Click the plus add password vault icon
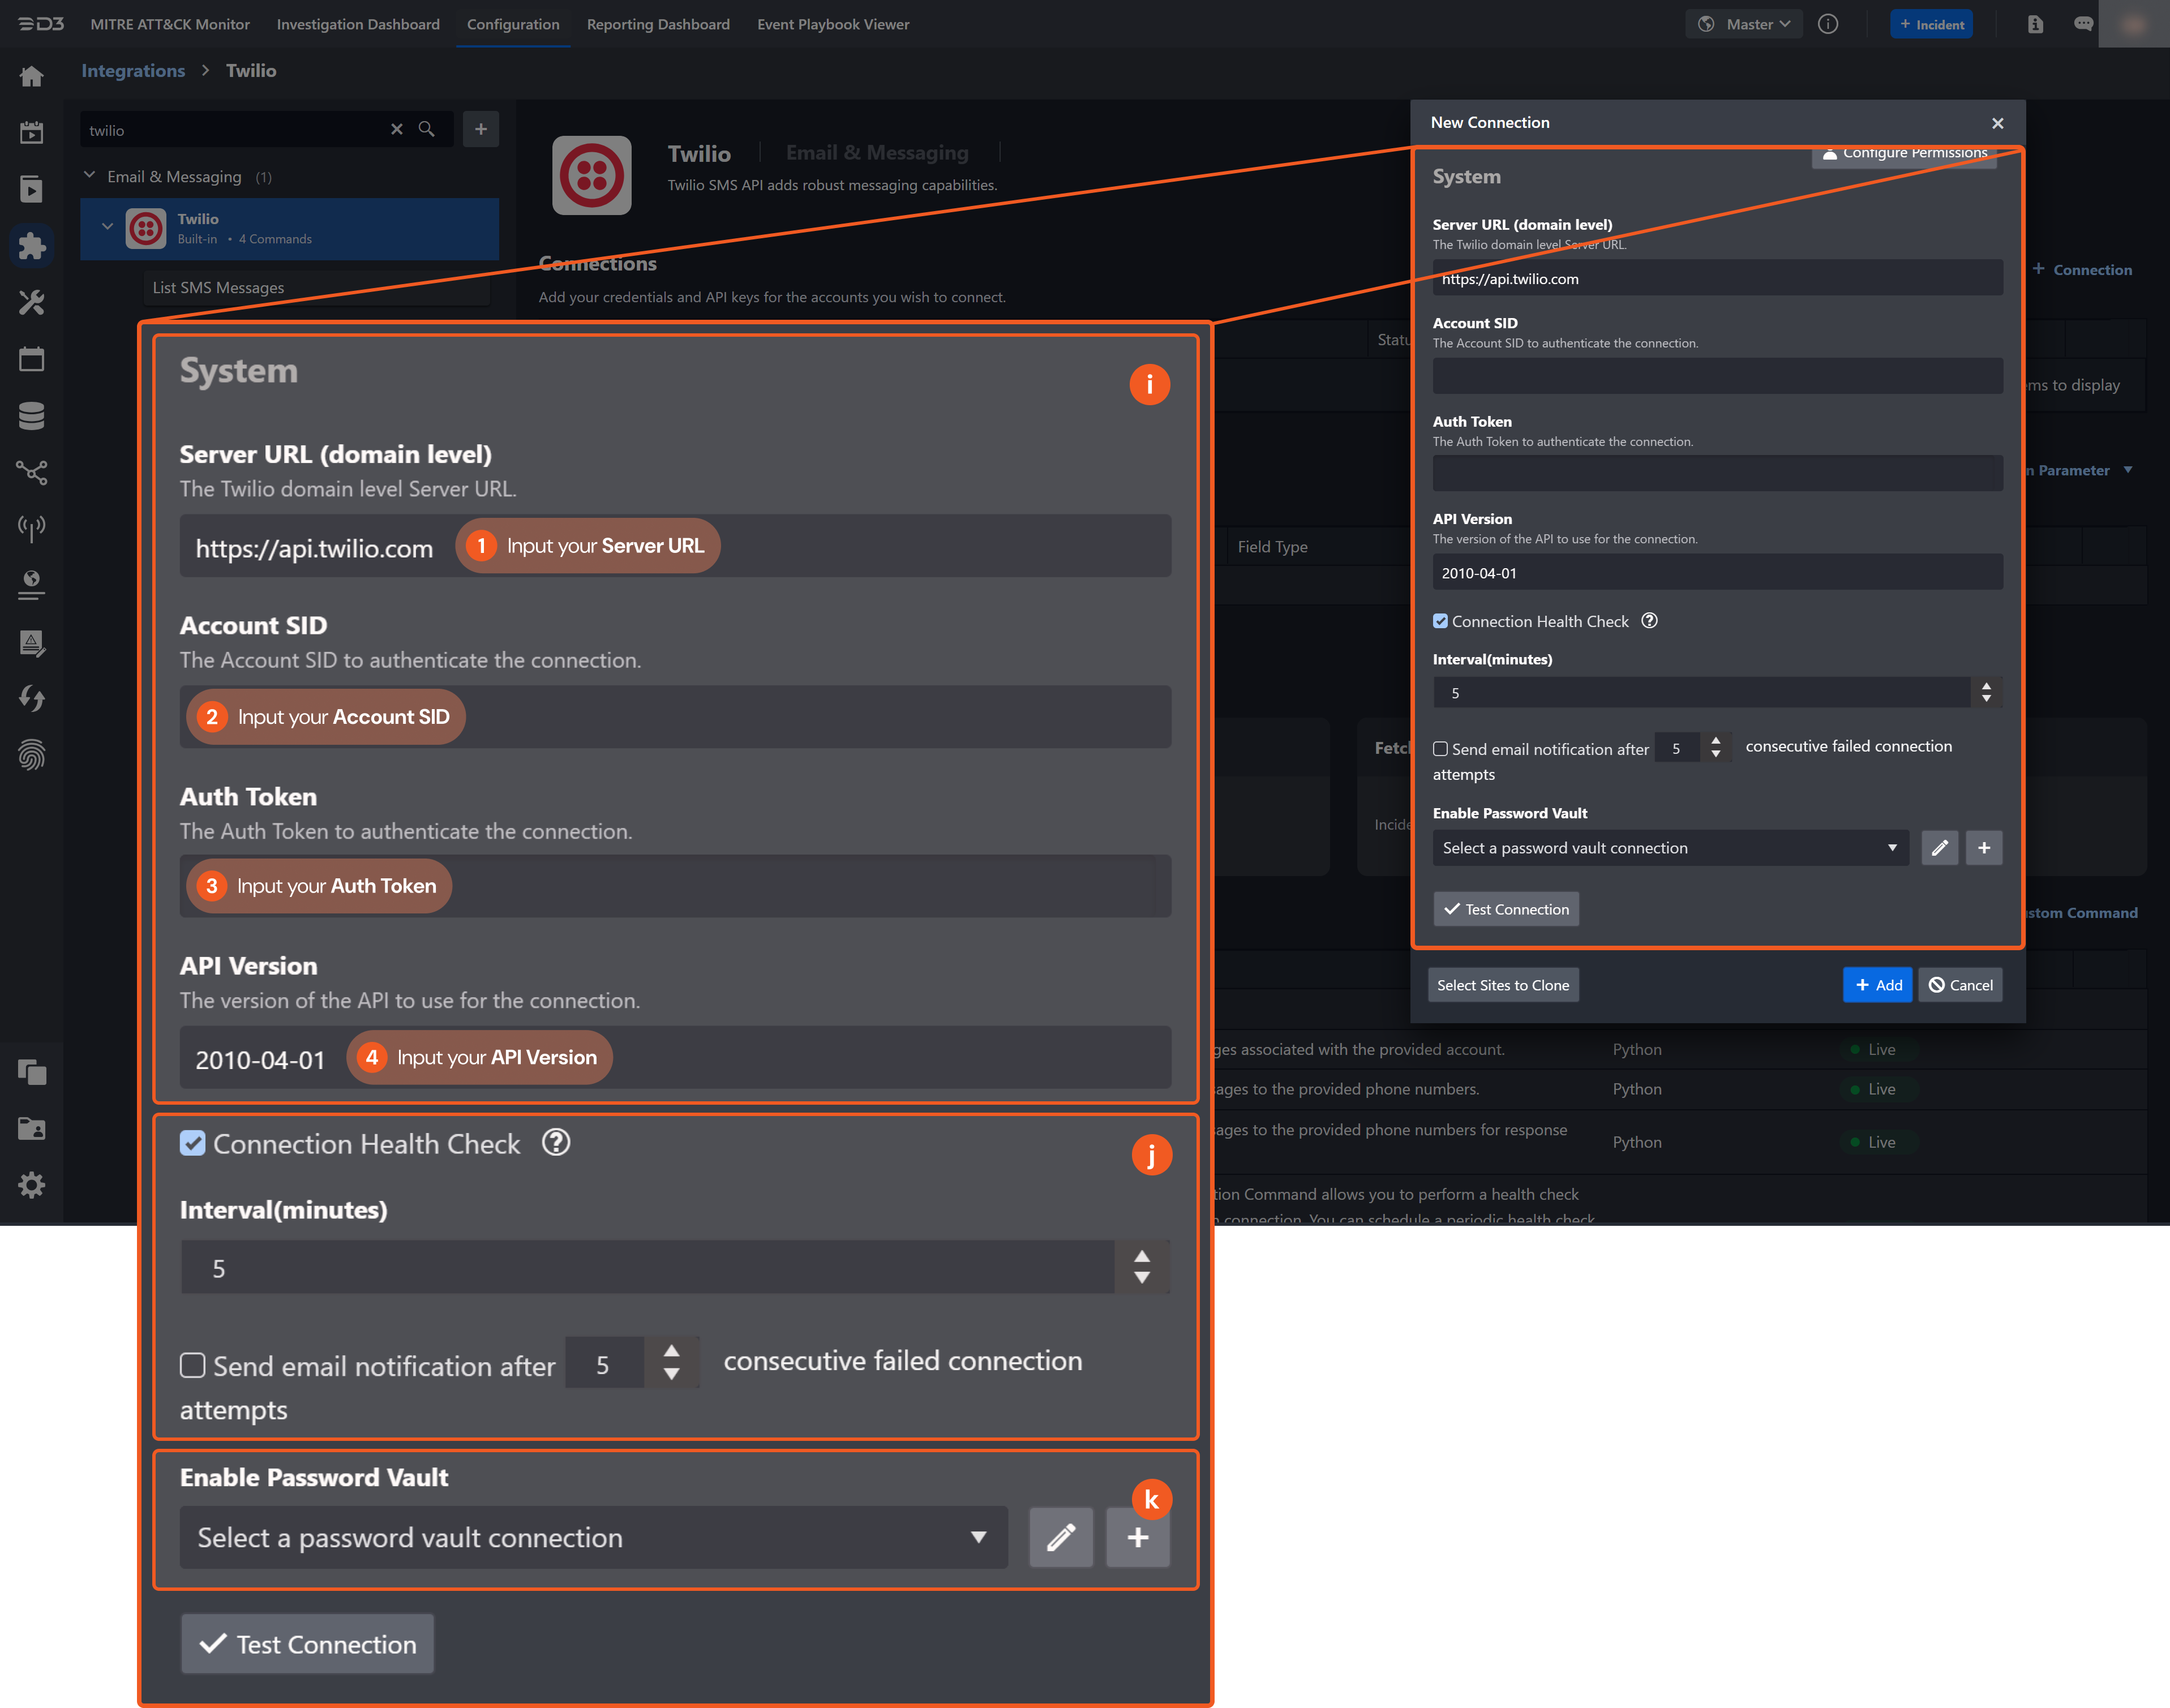Image resolution: width=2170 pixels, height=1708 pixels. 1984,848
